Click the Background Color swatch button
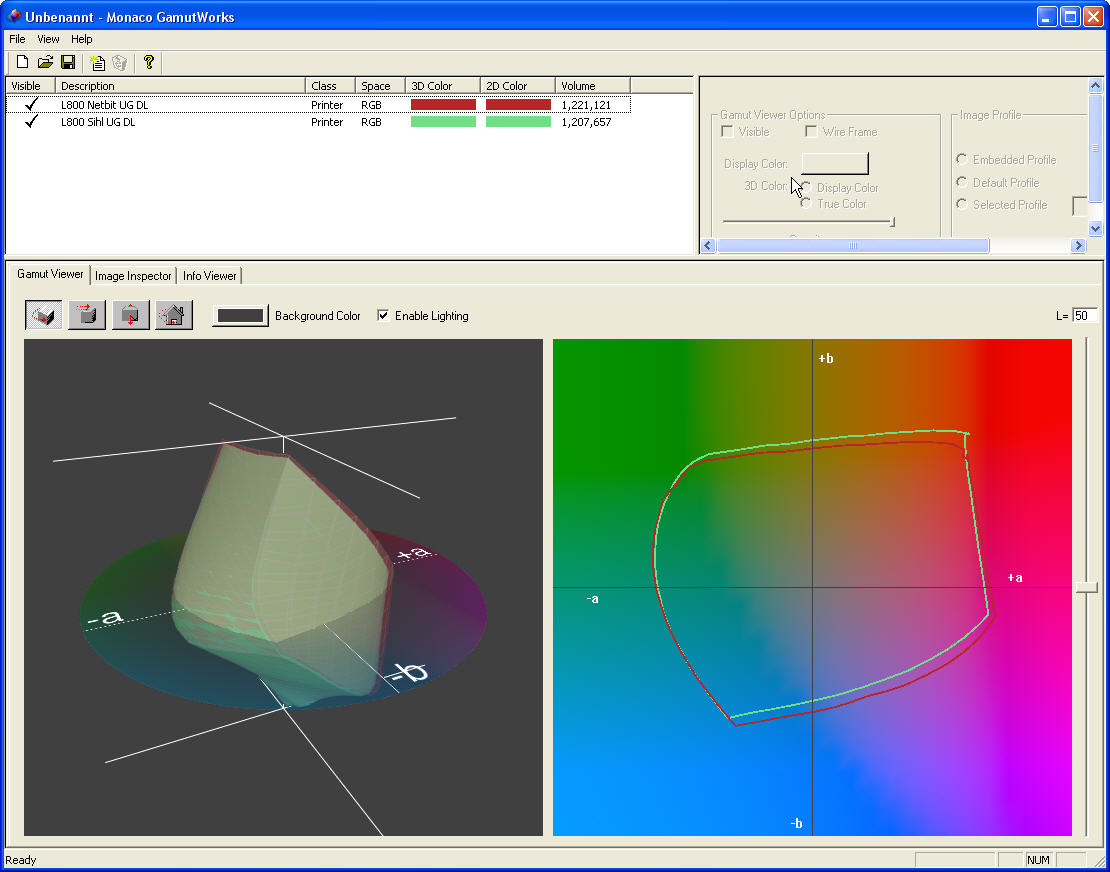This screenshot has height=872, width=1110. click(240, 316)
